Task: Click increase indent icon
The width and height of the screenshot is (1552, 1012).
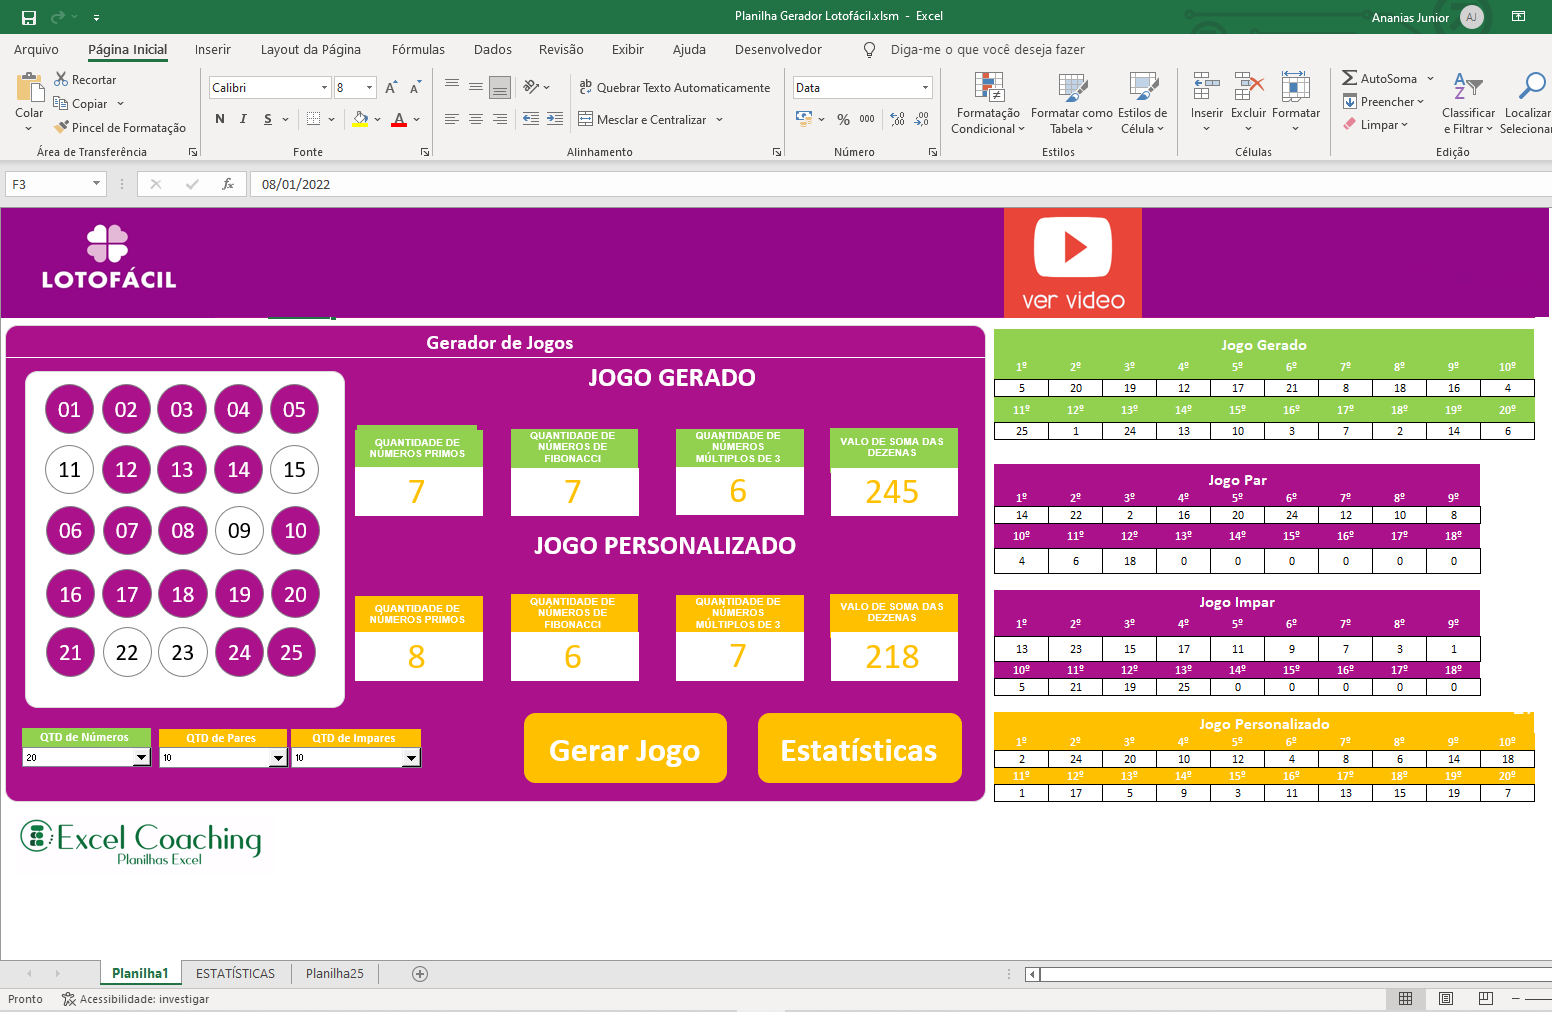Action: pos(555,119)
